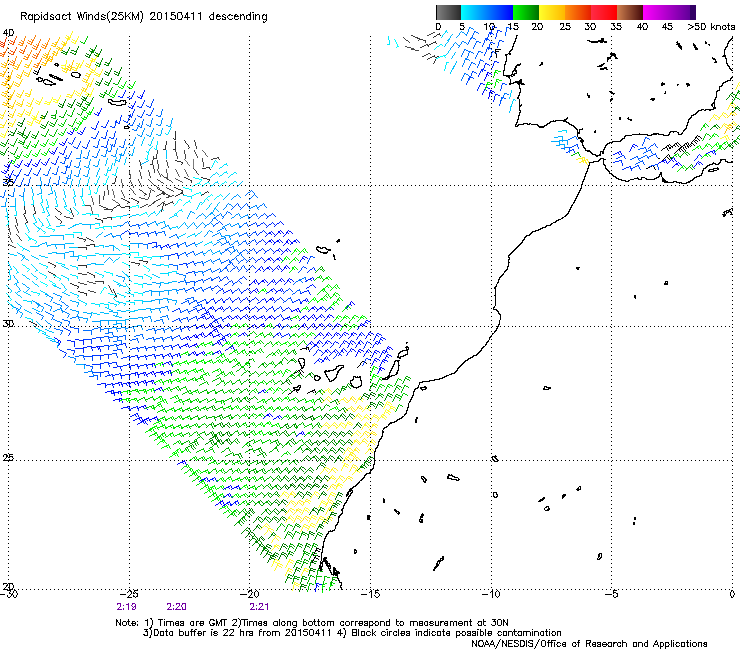Click the green 15-20 knots legend swatch
Image resolution: width=740 pixels, height=650 pixels.
click(526, 12)
